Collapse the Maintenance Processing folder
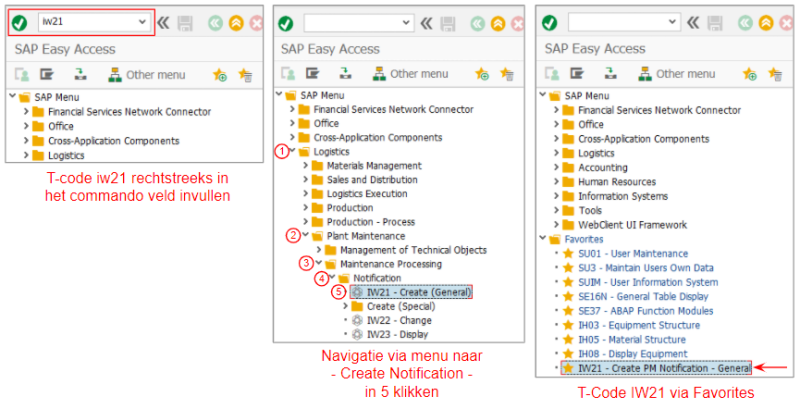Image resolution: width=800 pixels, height=409 pixels. [319, 264]
